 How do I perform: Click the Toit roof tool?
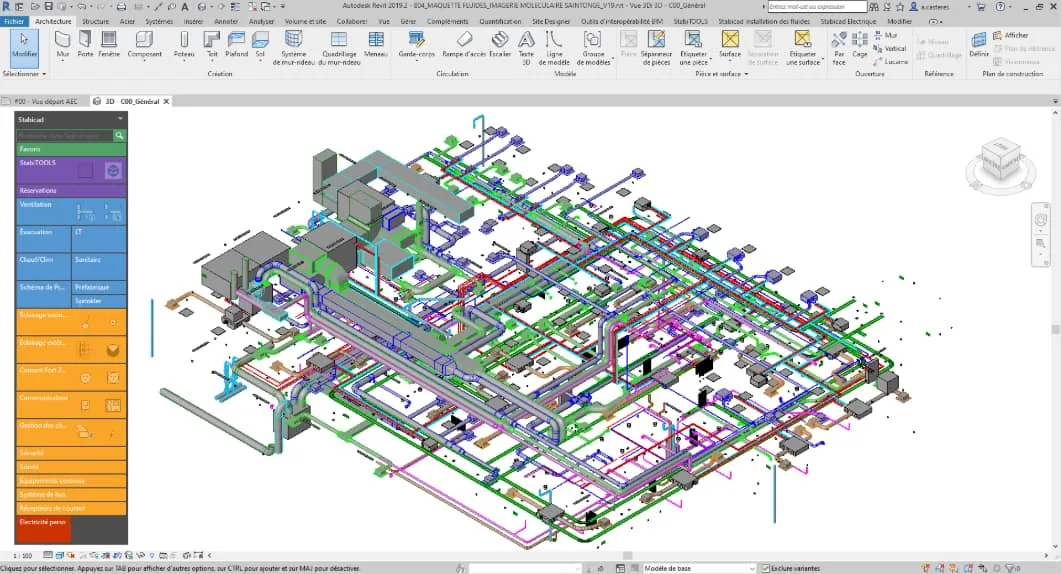point(212,45)
